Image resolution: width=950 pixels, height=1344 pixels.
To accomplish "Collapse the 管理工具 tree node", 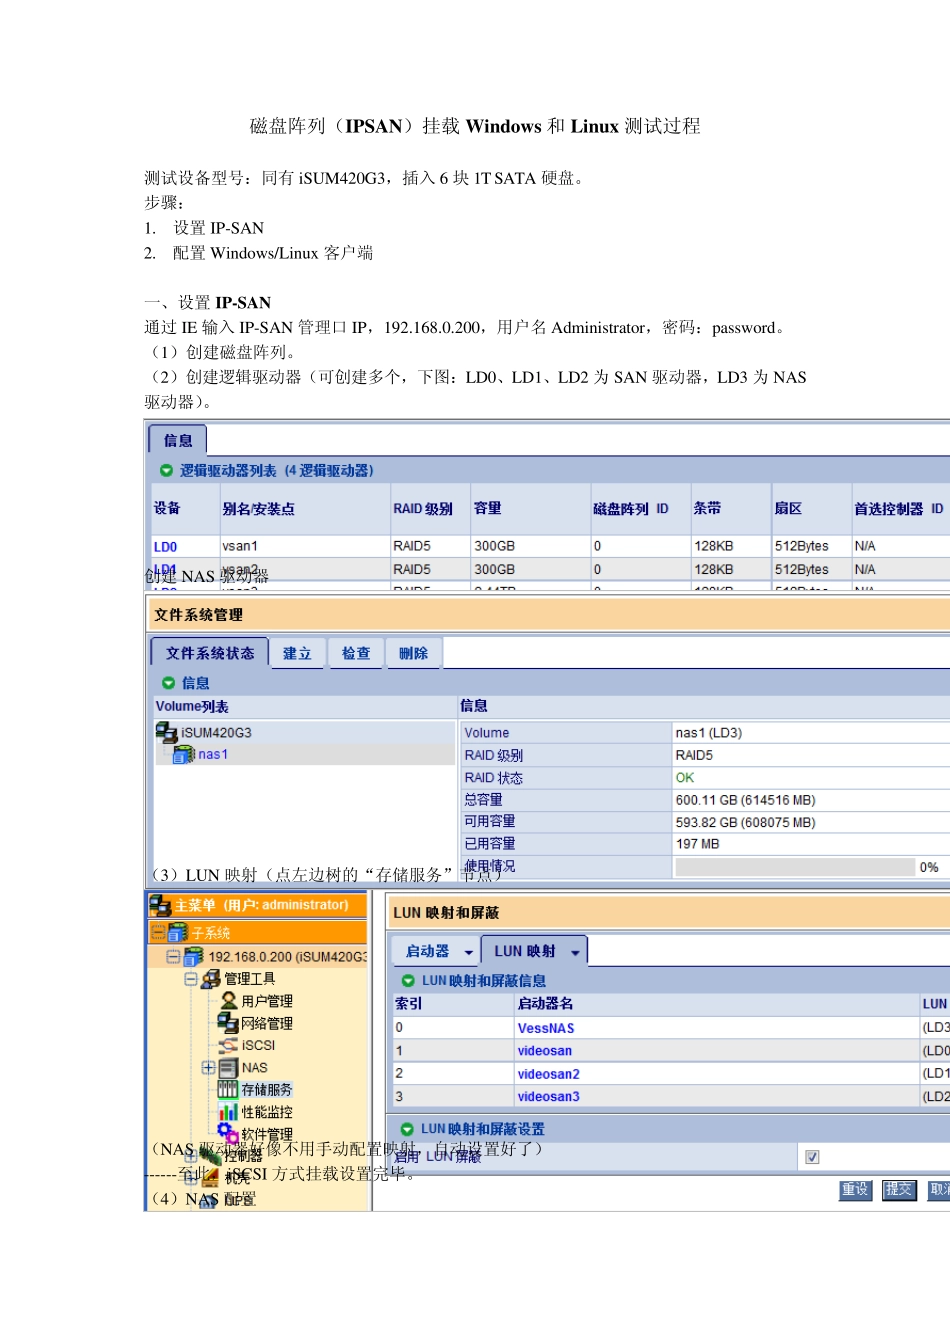I will click(191, 979).
